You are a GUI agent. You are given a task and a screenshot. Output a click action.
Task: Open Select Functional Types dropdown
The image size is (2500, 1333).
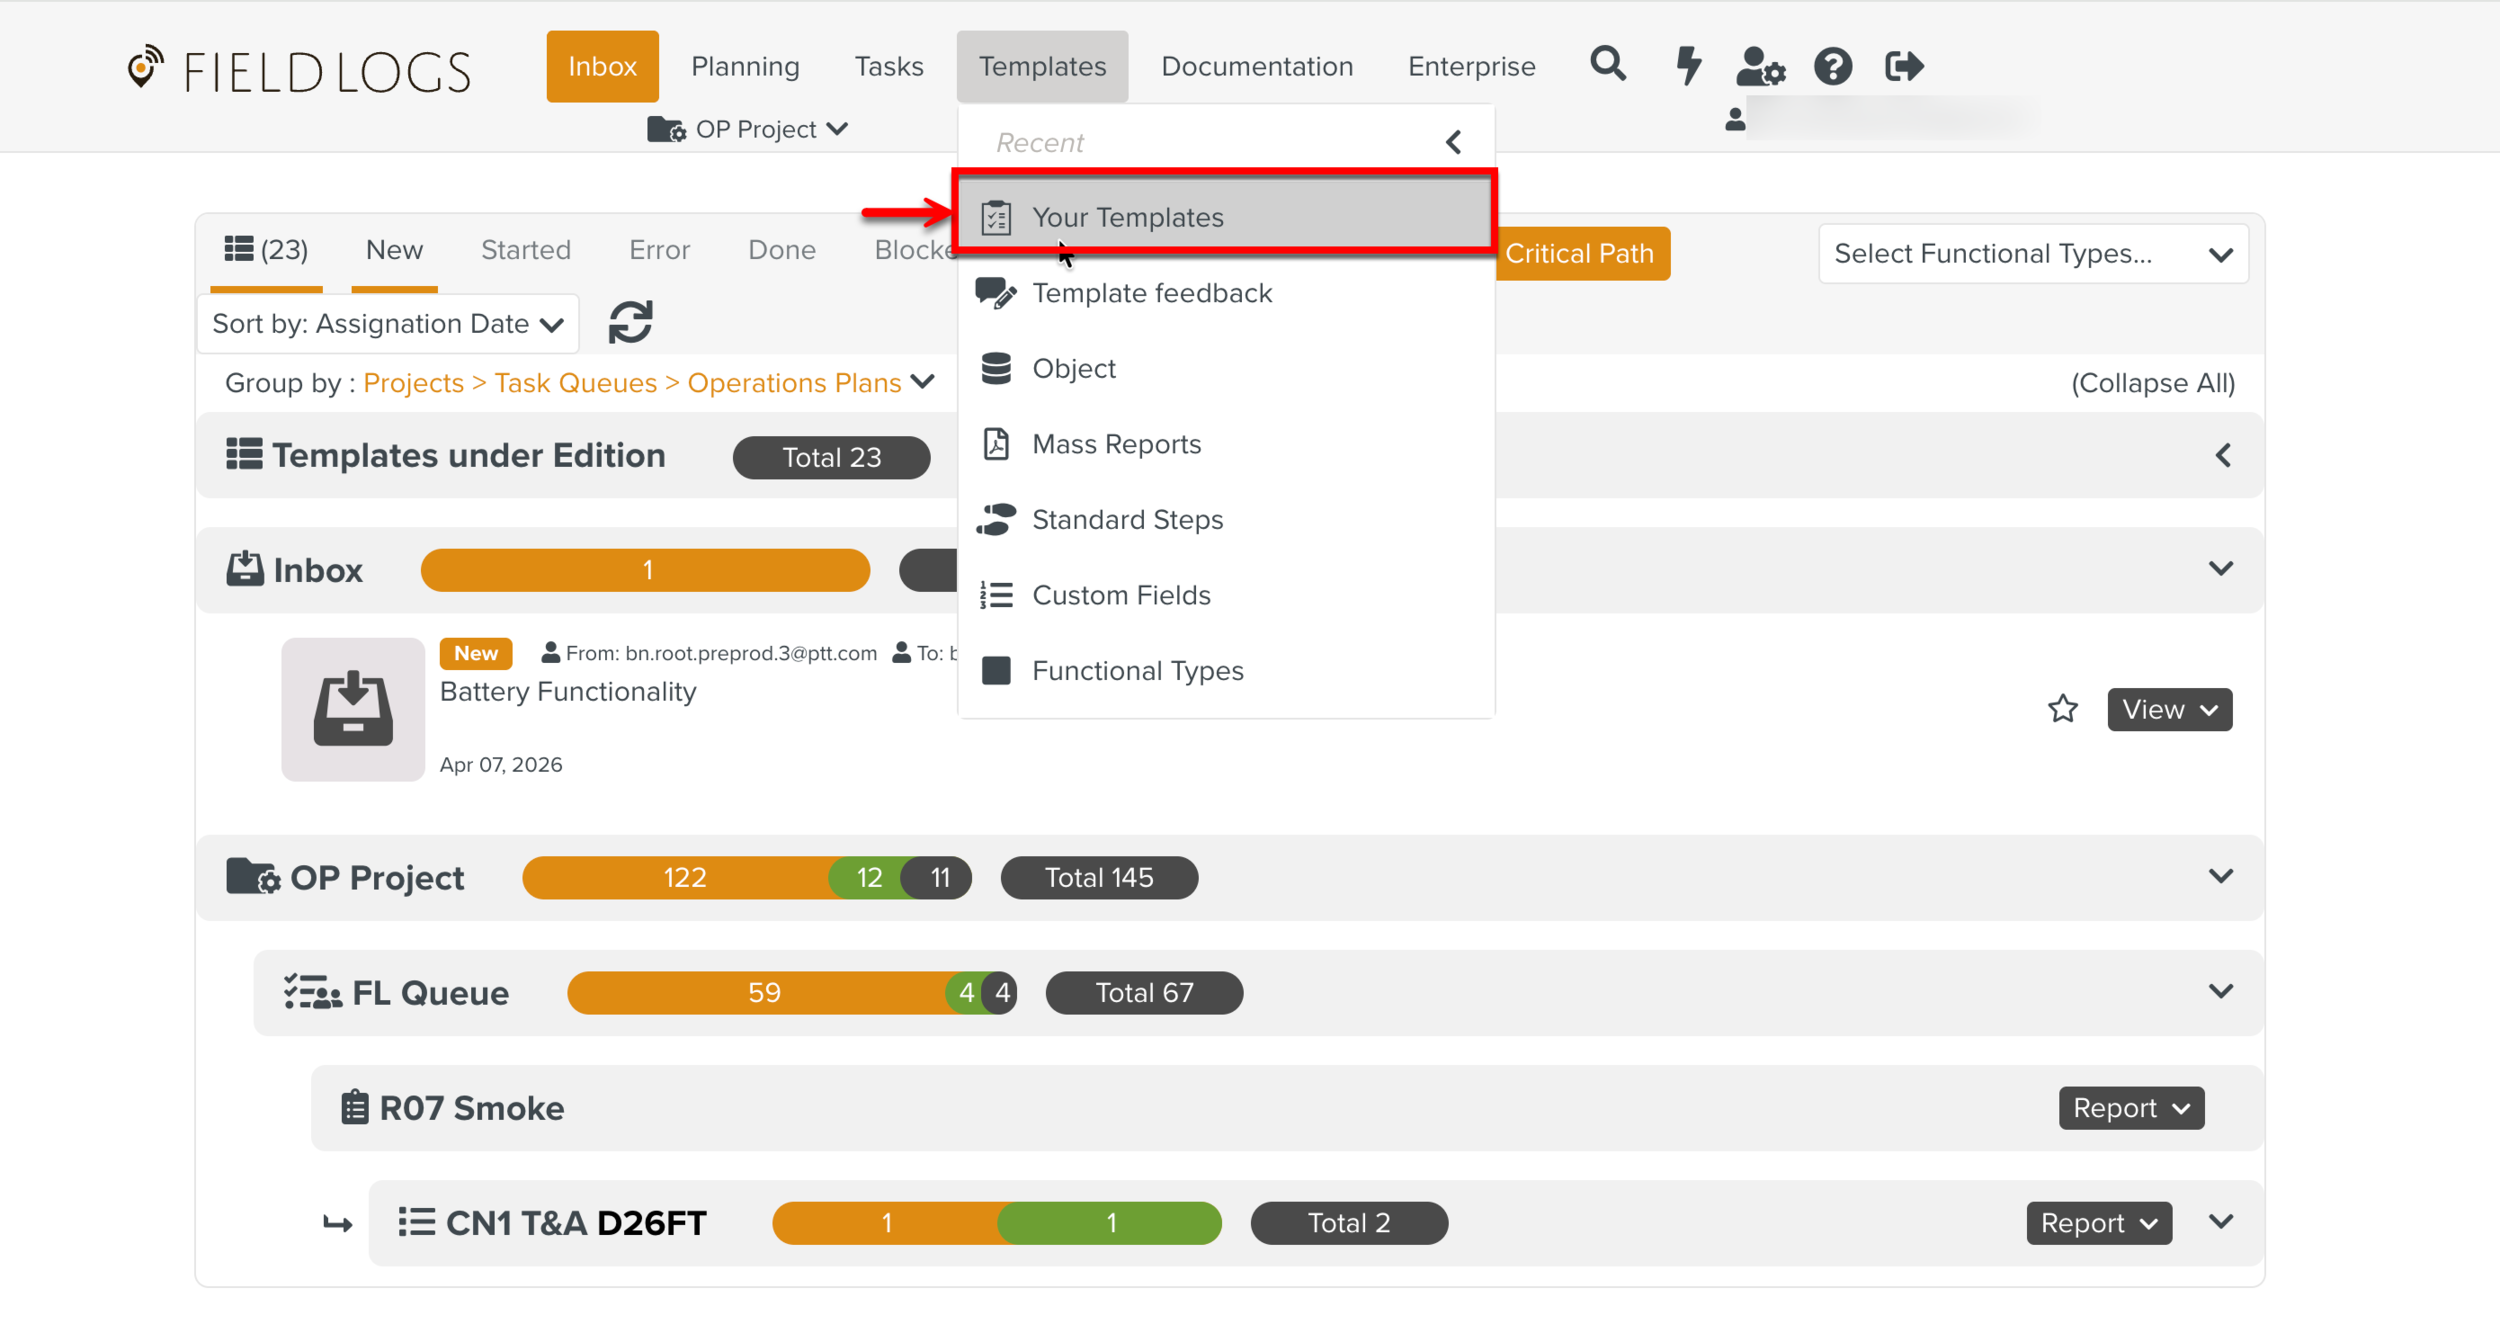pos(2032,254)
